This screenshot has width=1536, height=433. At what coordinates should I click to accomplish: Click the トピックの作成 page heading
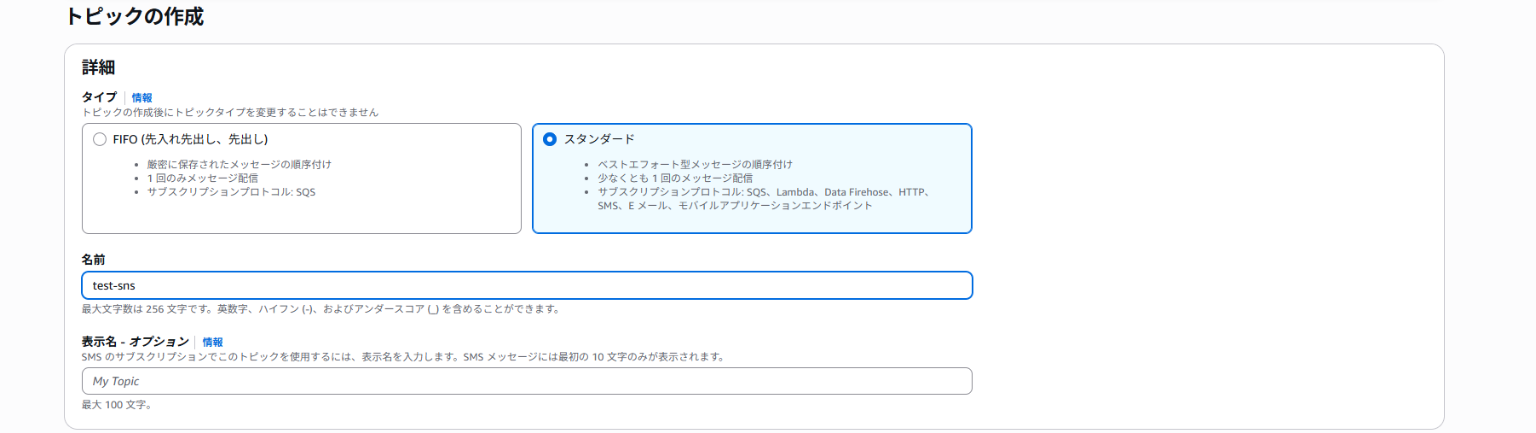click(x=134, y=17)
